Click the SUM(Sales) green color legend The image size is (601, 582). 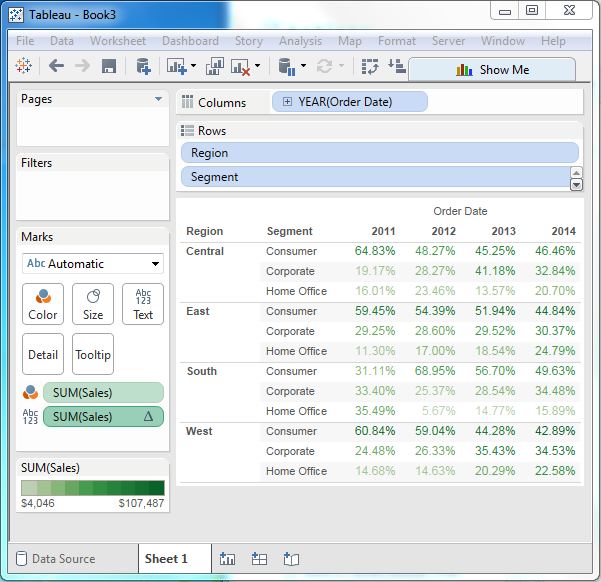(x=93, y=488)
